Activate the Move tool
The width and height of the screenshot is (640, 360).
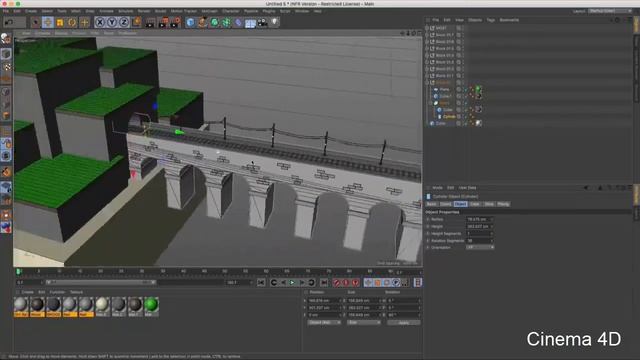point(48,22)
